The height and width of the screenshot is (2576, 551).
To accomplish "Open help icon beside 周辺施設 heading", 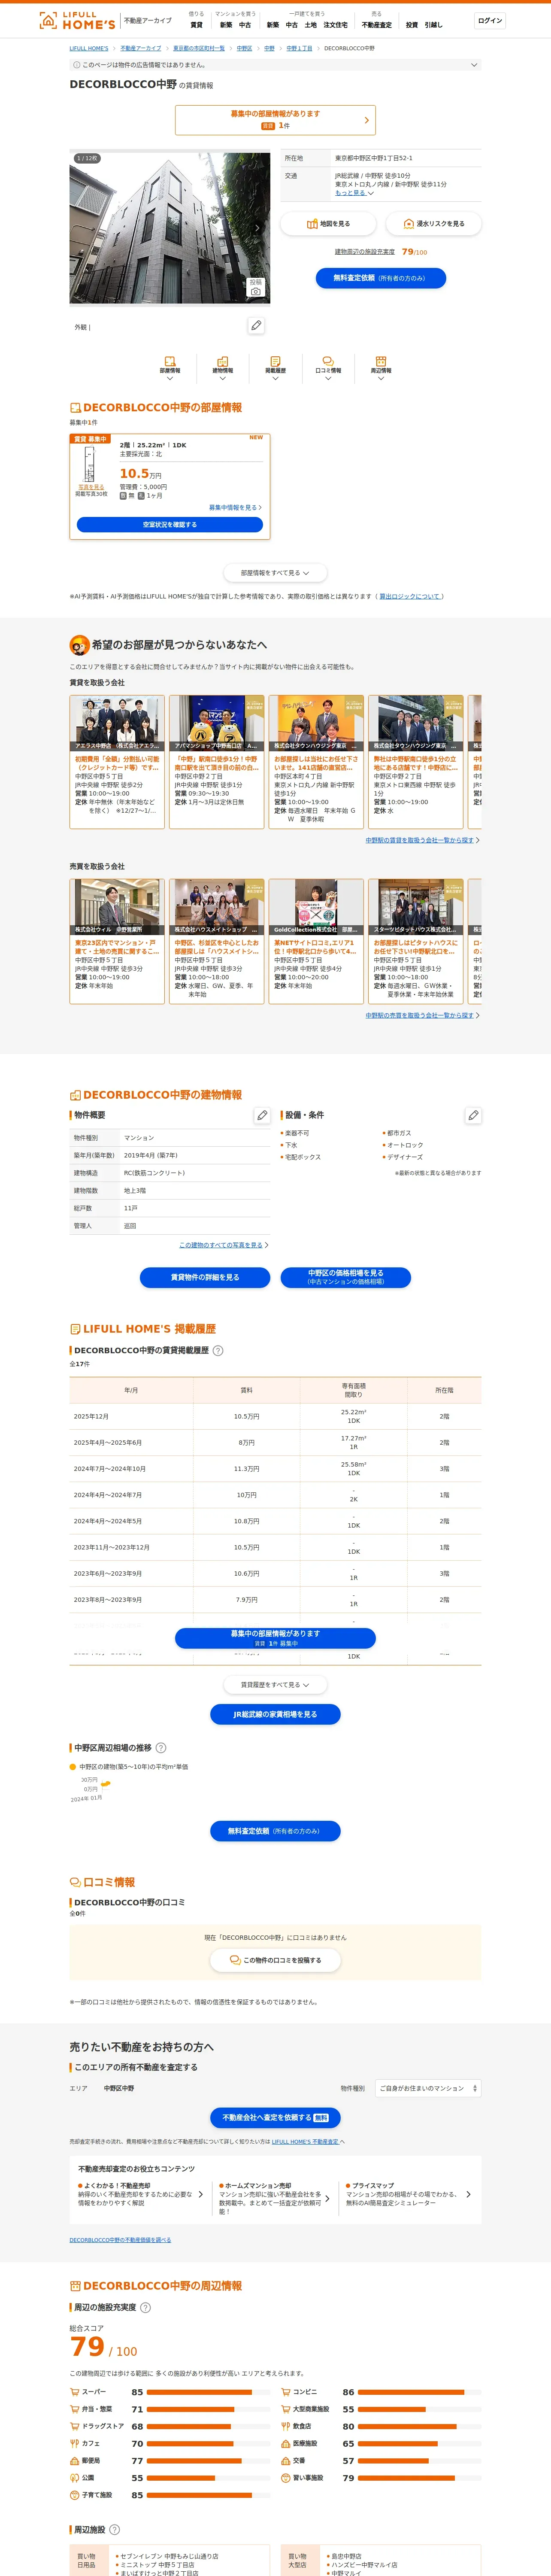I will tap(114, 2529).
